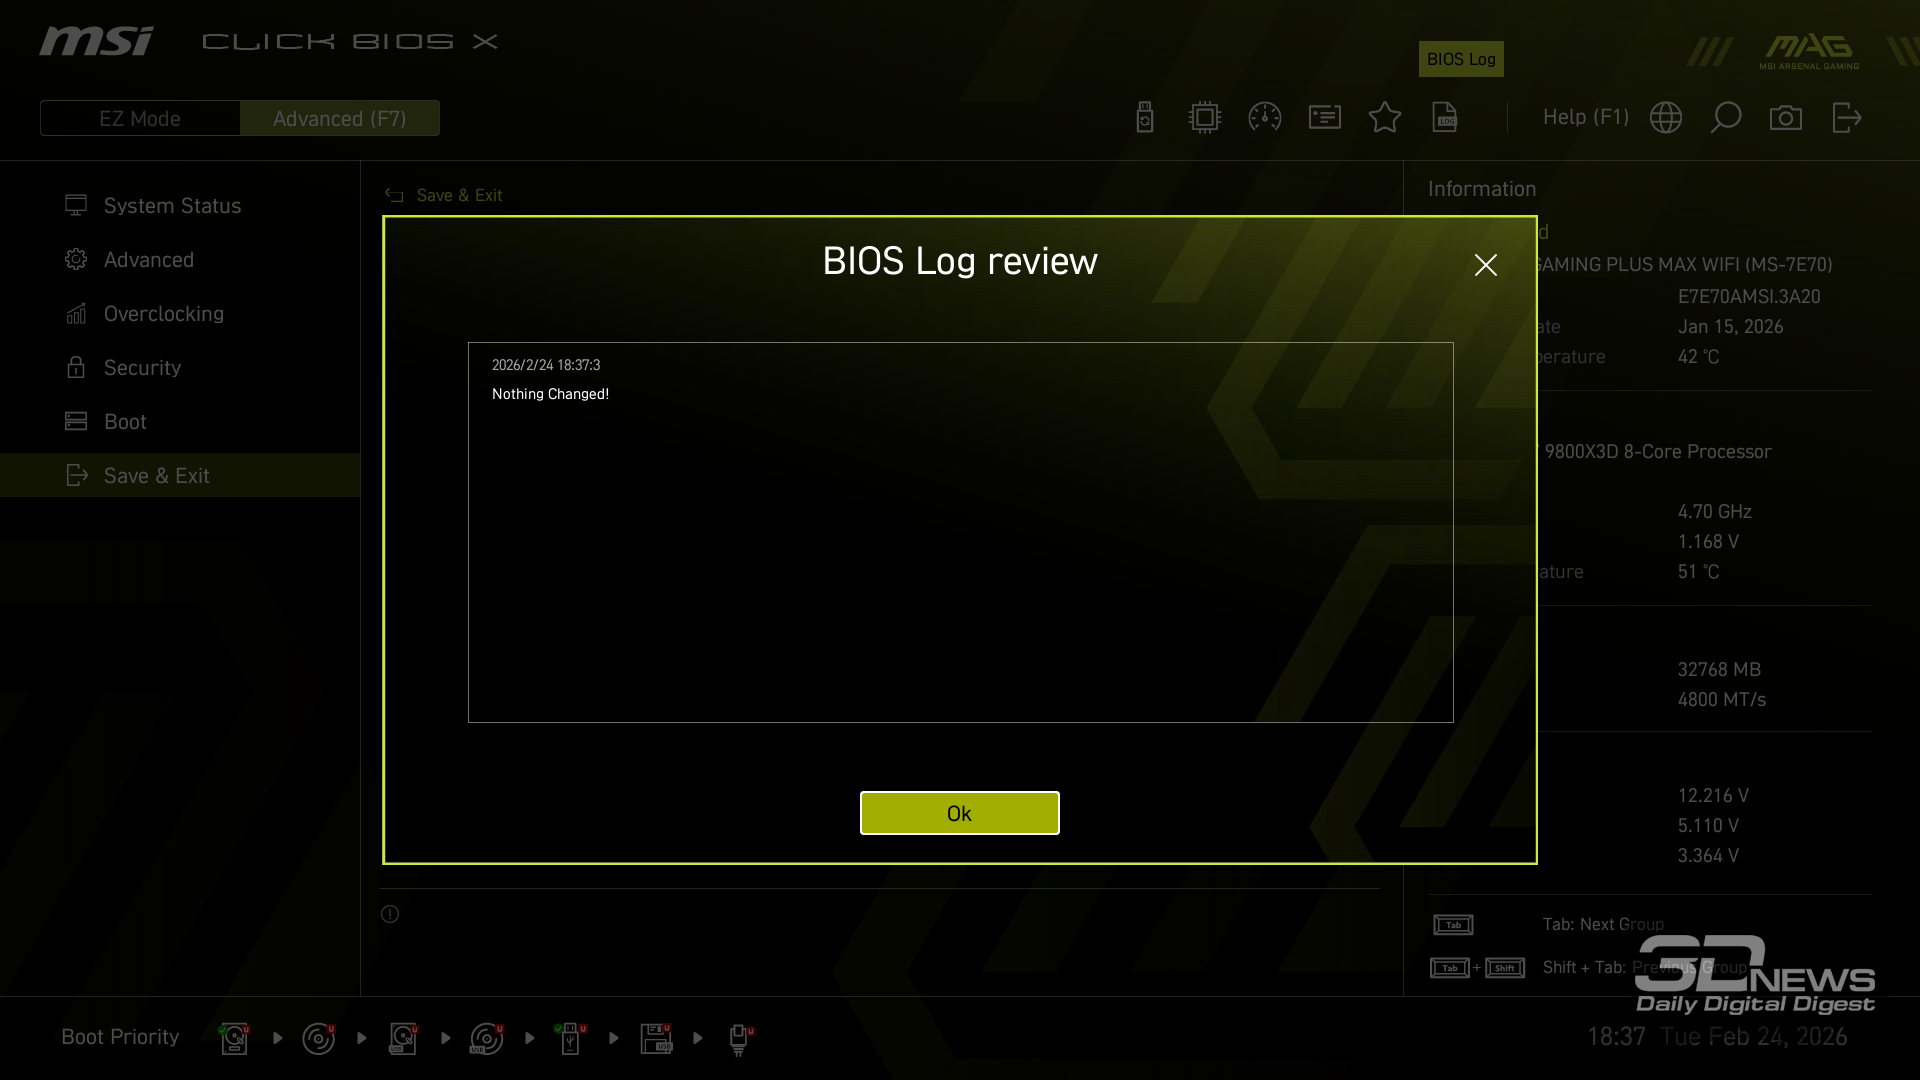Click Help (F1) link
Image resolution: width=1920 pixels, height=1080 pixels.
click(x=1585, y=117)
